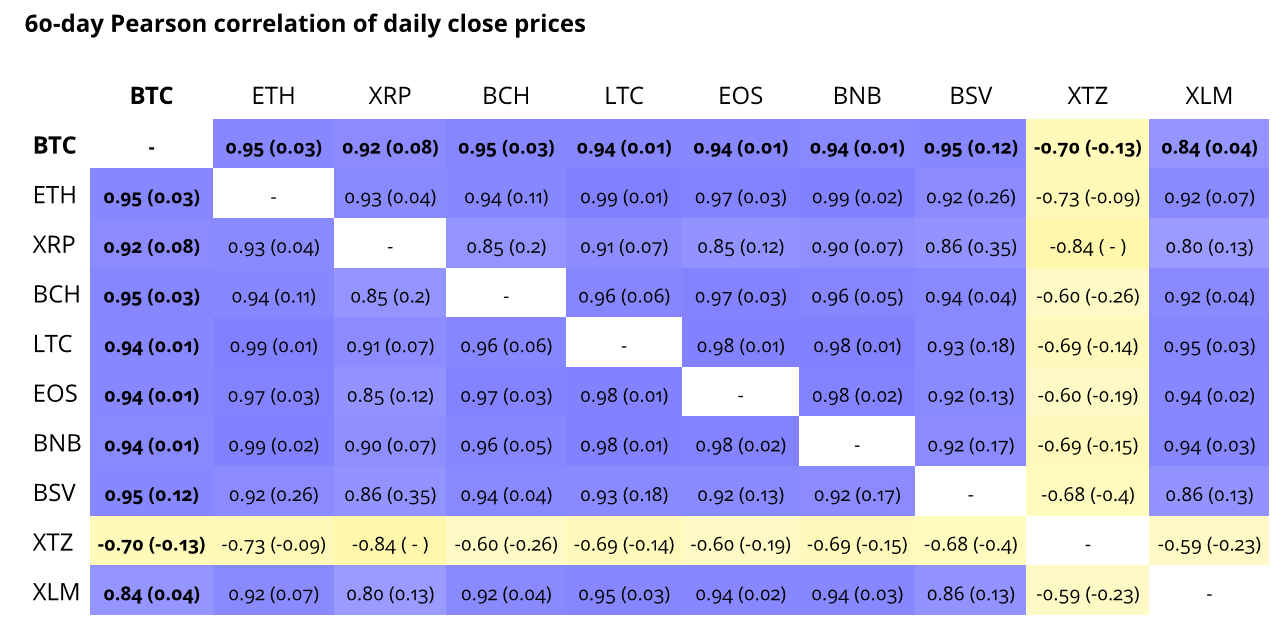Screen dimensions: 1285x636
Task: Click the EOS row label
Action: point(54,395)
